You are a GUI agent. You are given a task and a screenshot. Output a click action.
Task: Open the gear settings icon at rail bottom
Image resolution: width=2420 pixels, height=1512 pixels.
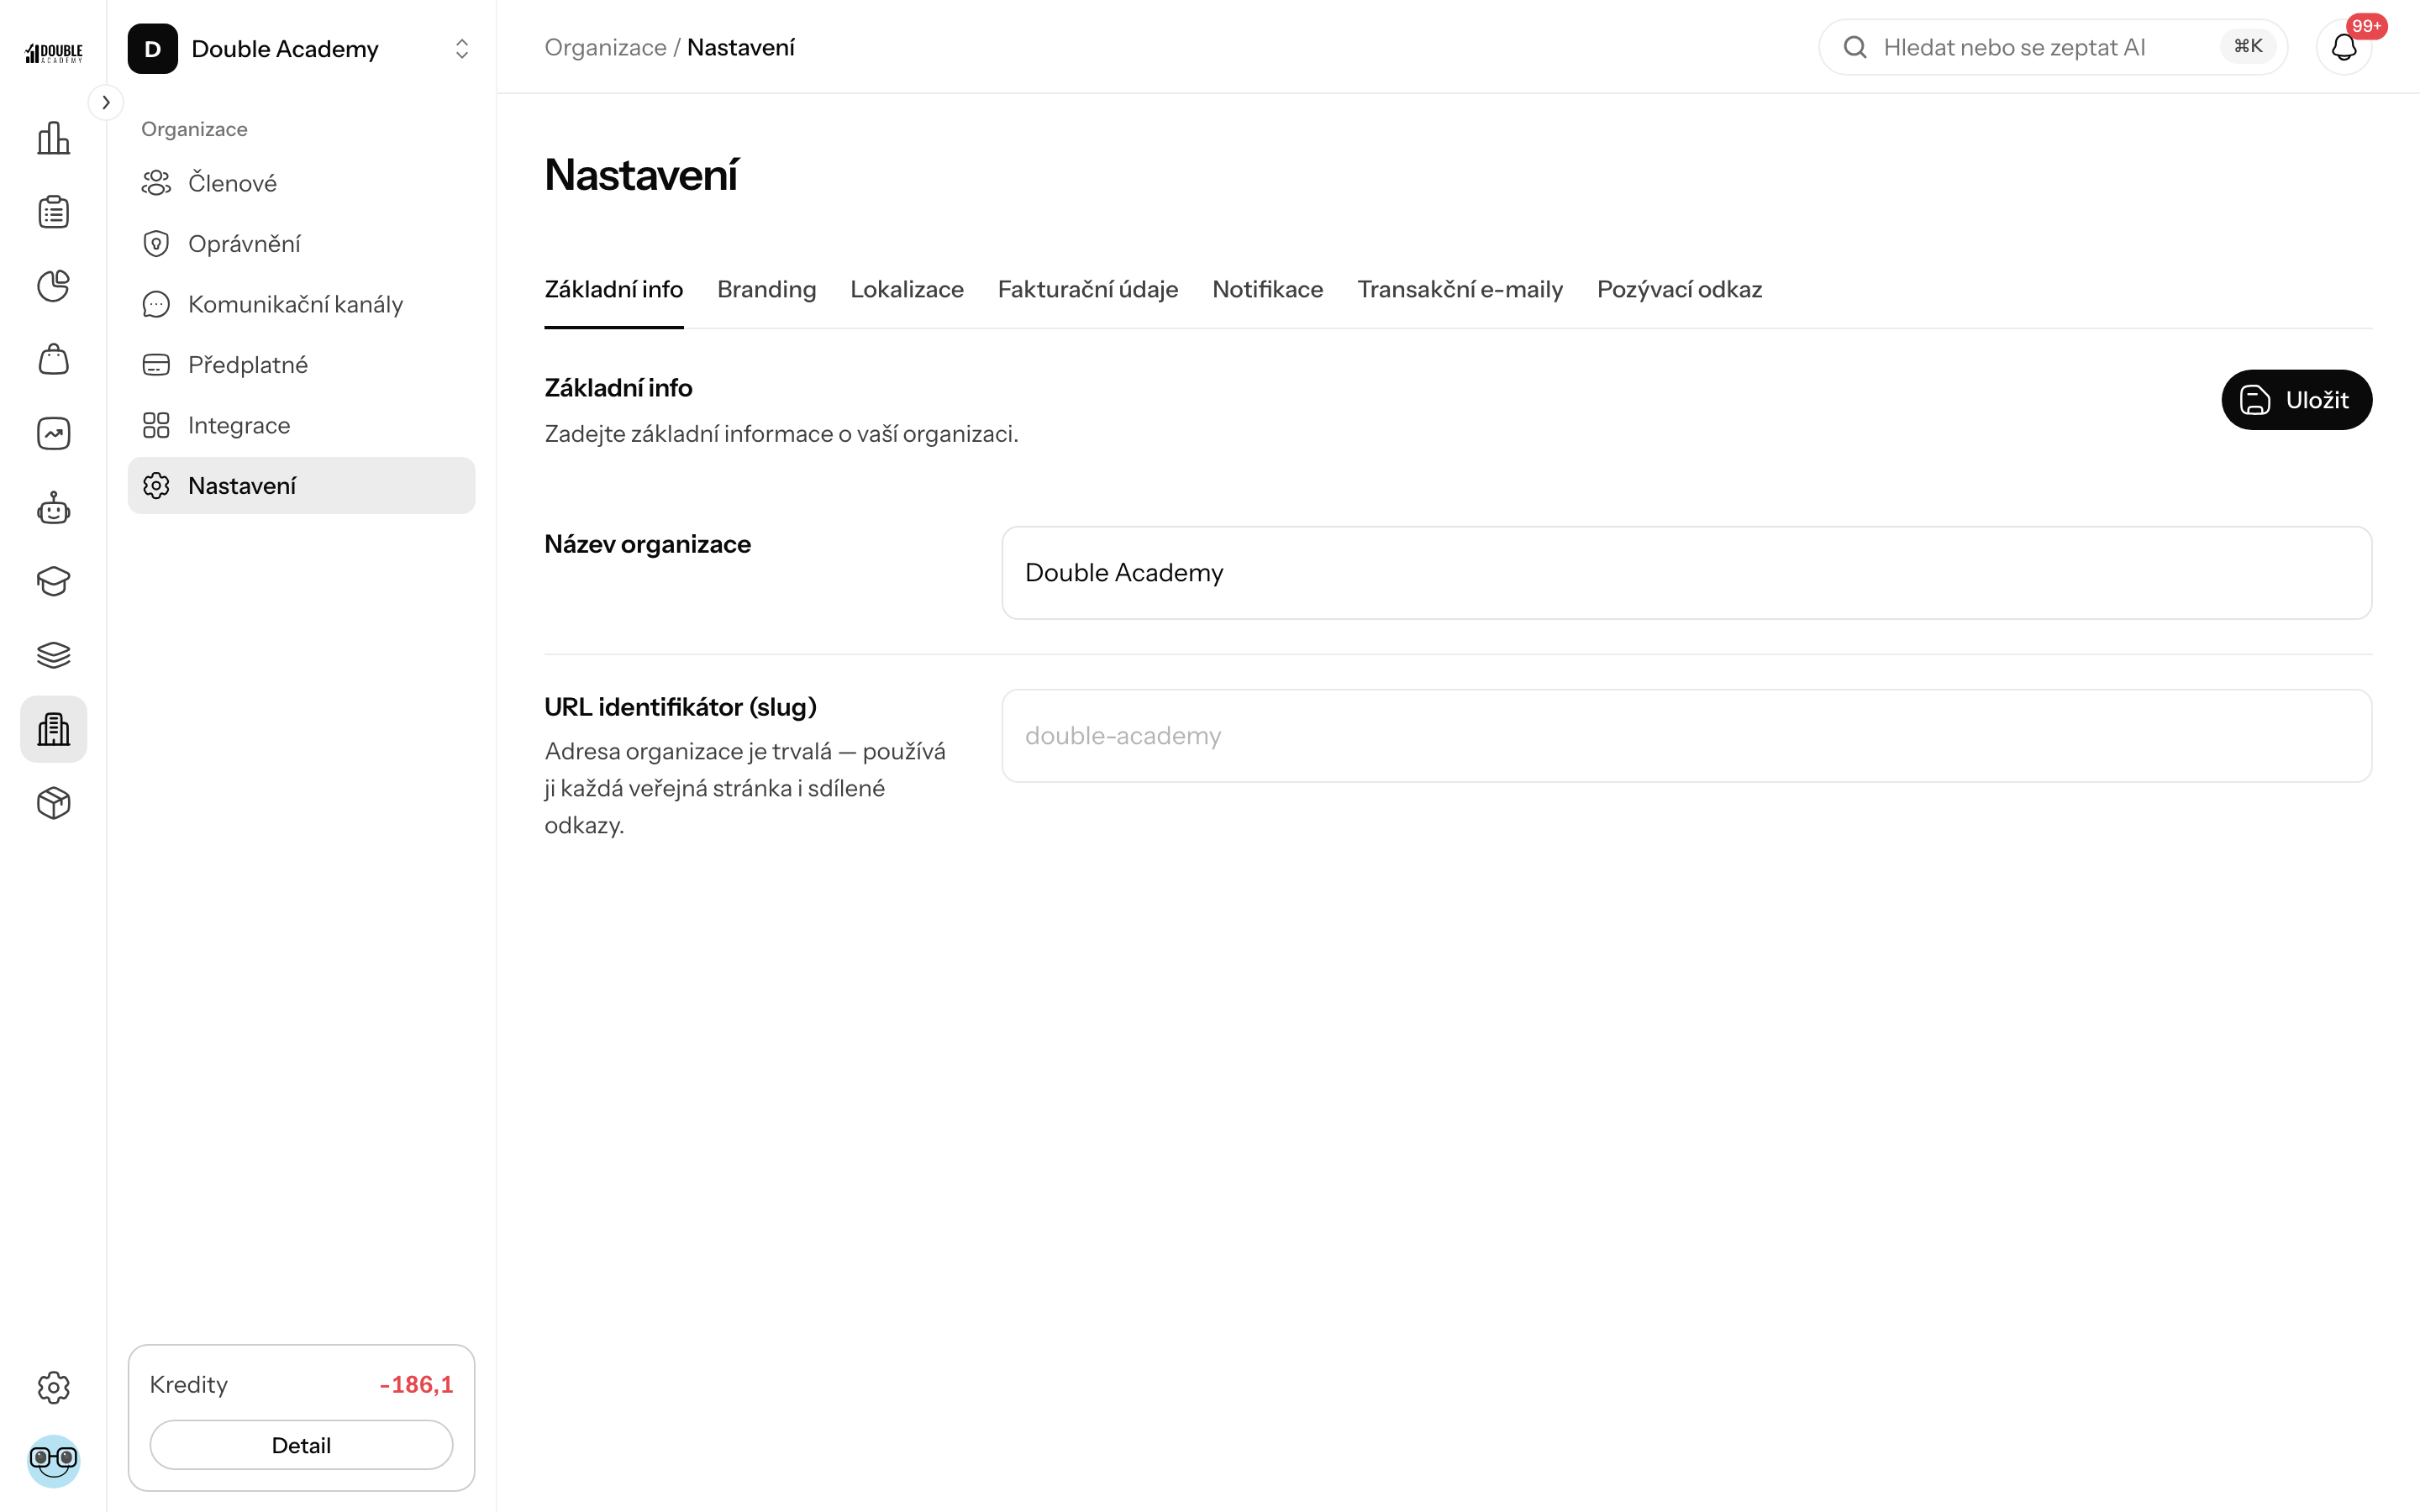(53, 1387)
